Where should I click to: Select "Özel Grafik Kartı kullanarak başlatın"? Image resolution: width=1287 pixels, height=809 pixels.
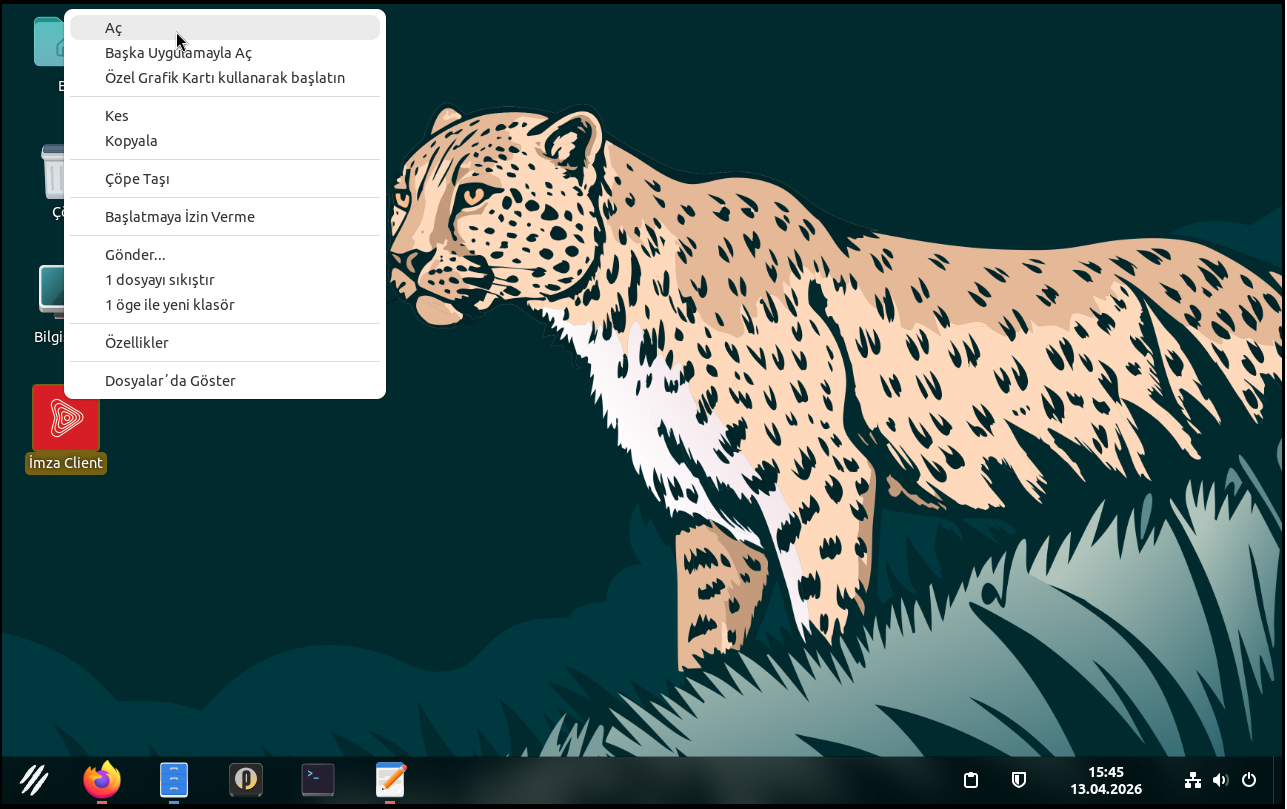[225, 78]
